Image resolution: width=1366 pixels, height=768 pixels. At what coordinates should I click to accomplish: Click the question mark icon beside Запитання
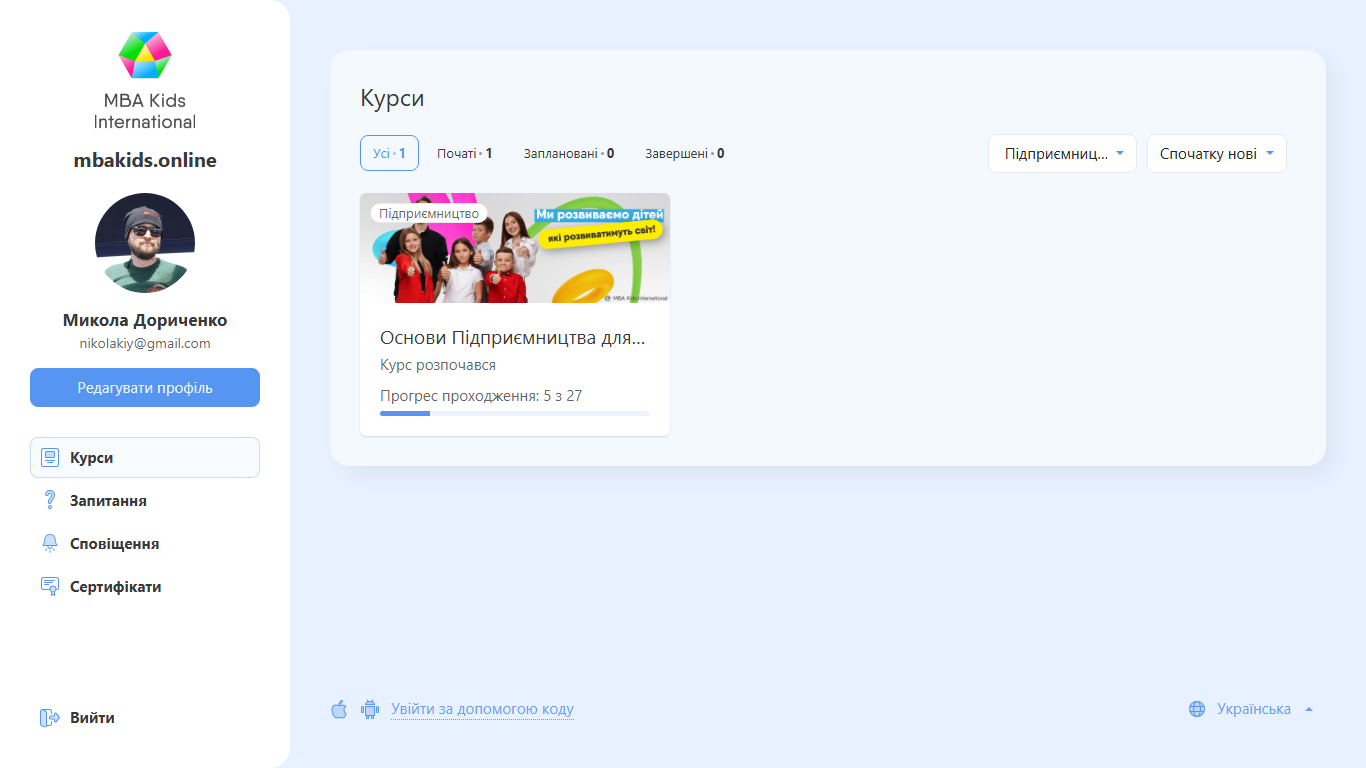point(50,501)
